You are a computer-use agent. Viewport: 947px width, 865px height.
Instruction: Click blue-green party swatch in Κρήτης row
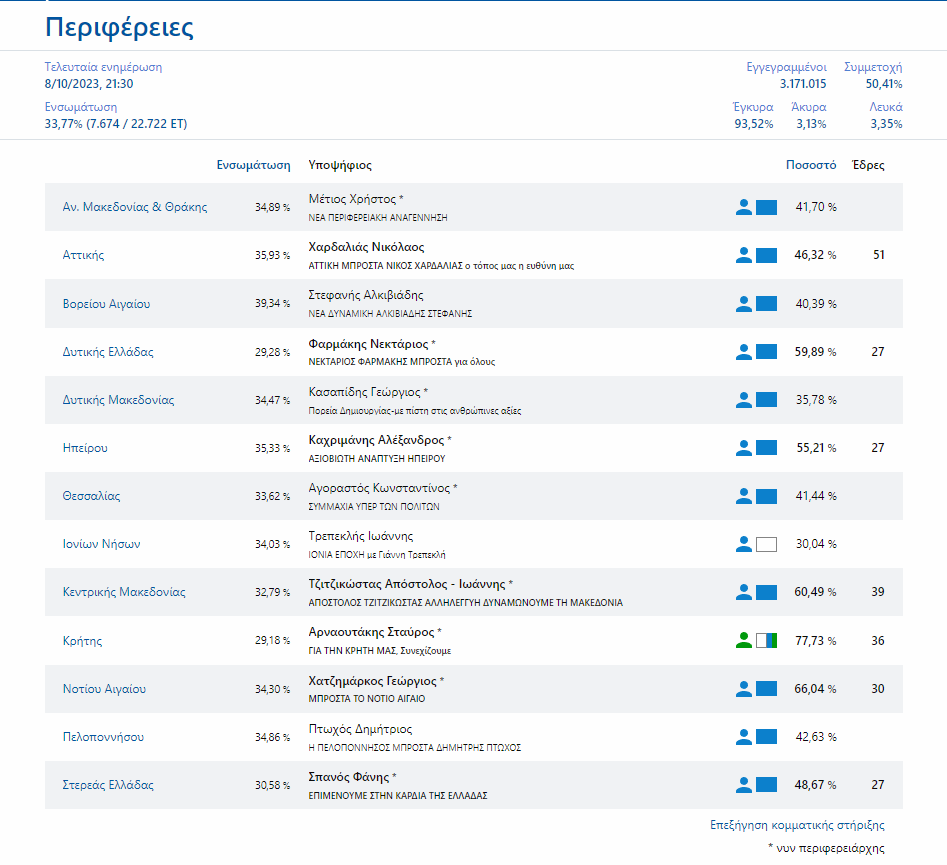coord(766,640)
